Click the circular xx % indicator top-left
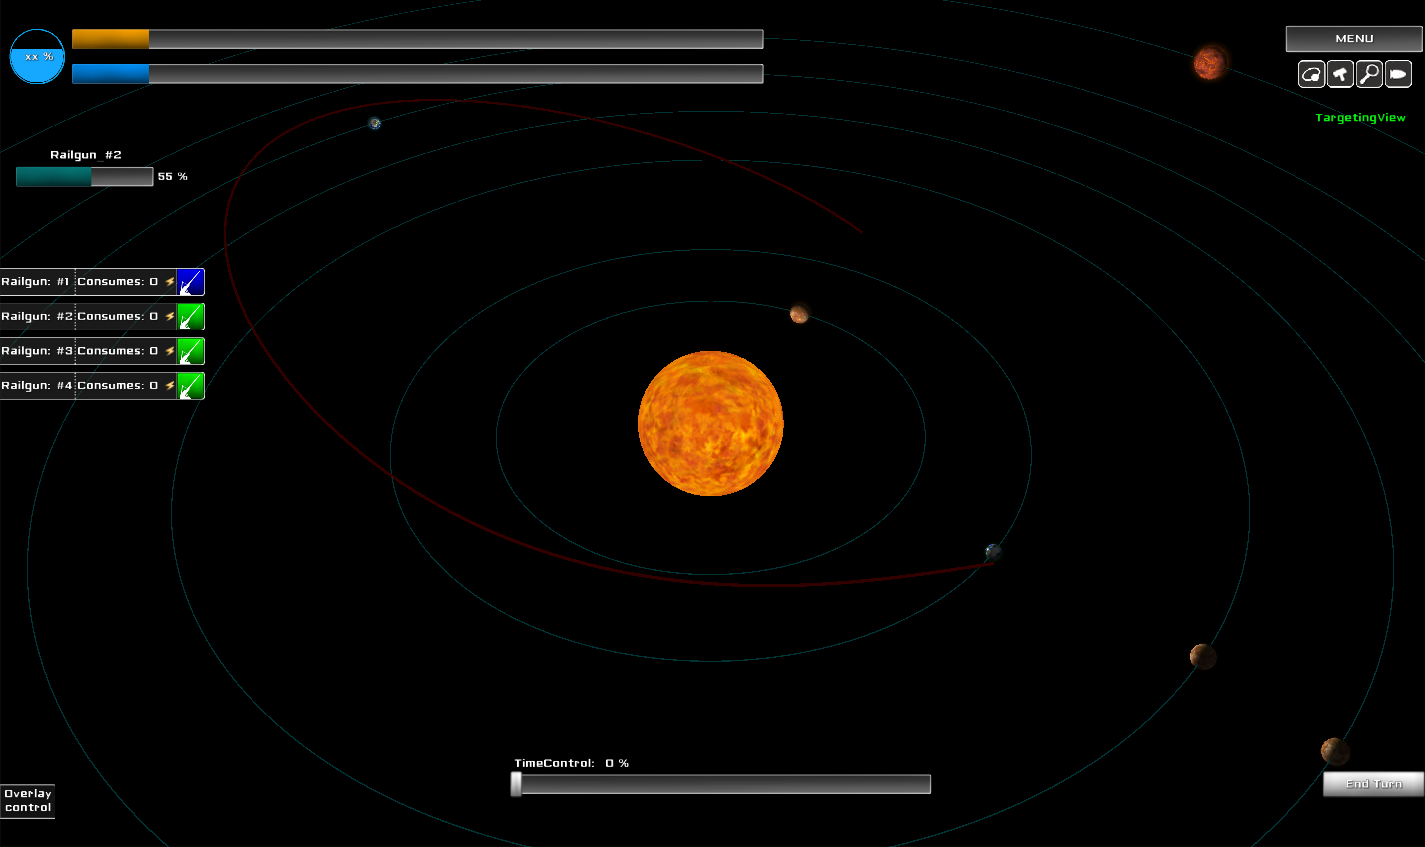1425x847 pixels. click(36, 57)
